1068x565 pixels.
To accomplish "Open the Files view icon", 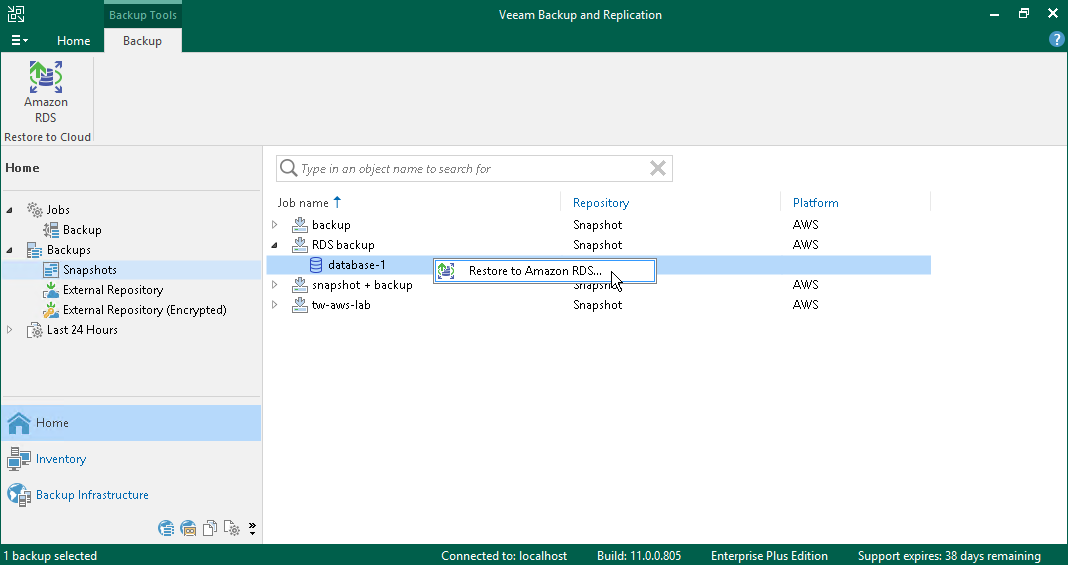I will [210, 529].
